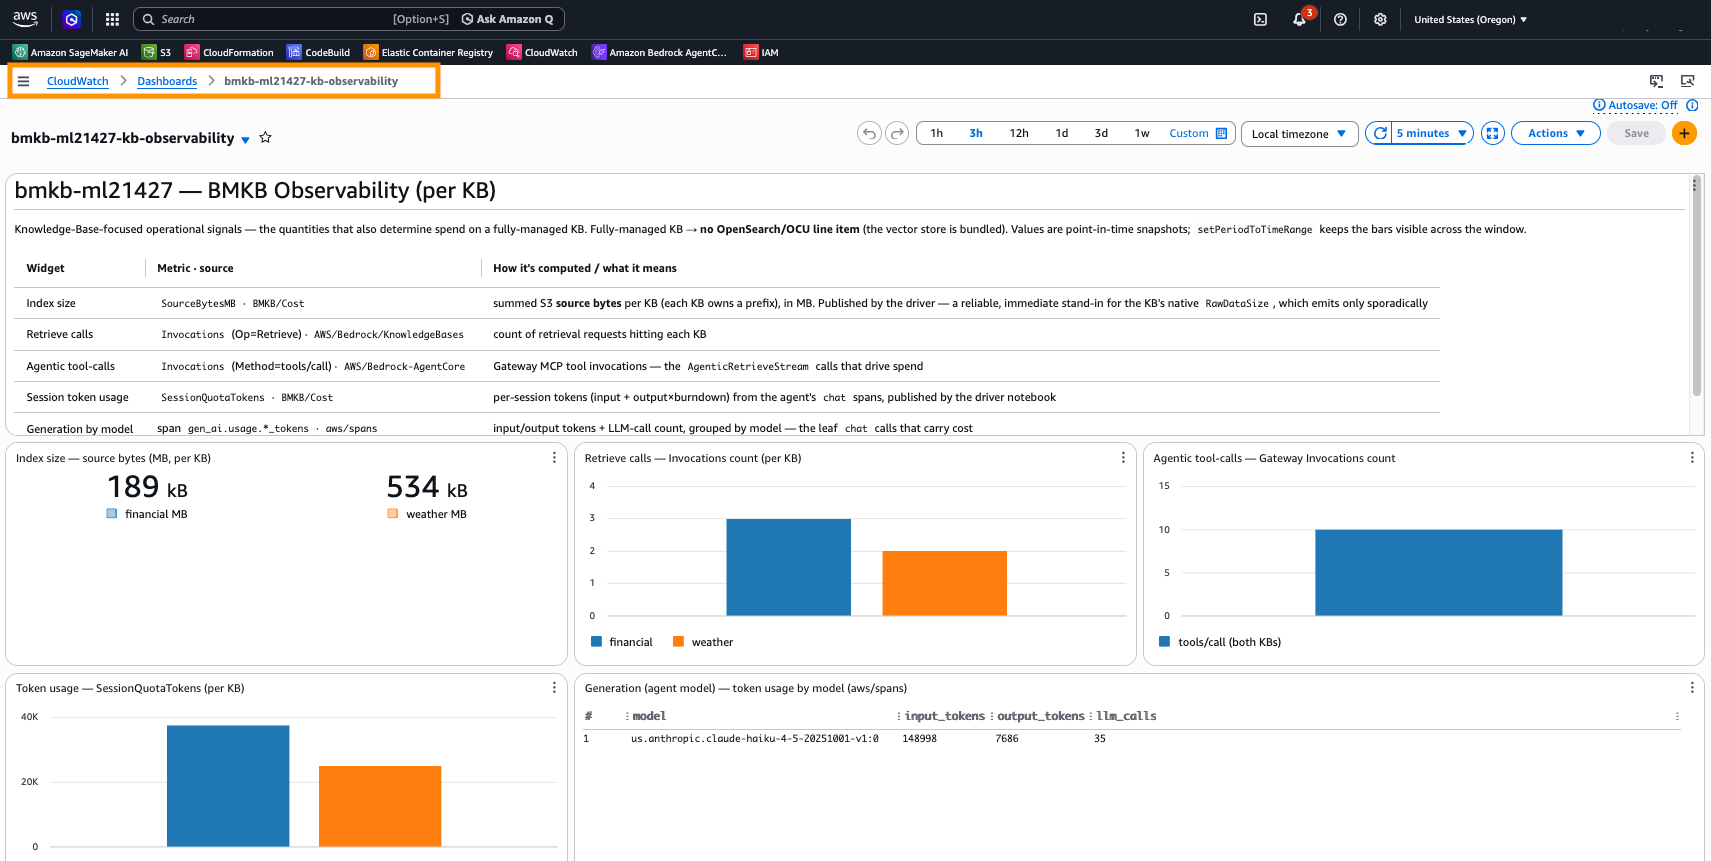Open the Amazon Bedrock AgentCore shortcut
Viewport: 1711px width, 861px height.
[x=659, y=52]
